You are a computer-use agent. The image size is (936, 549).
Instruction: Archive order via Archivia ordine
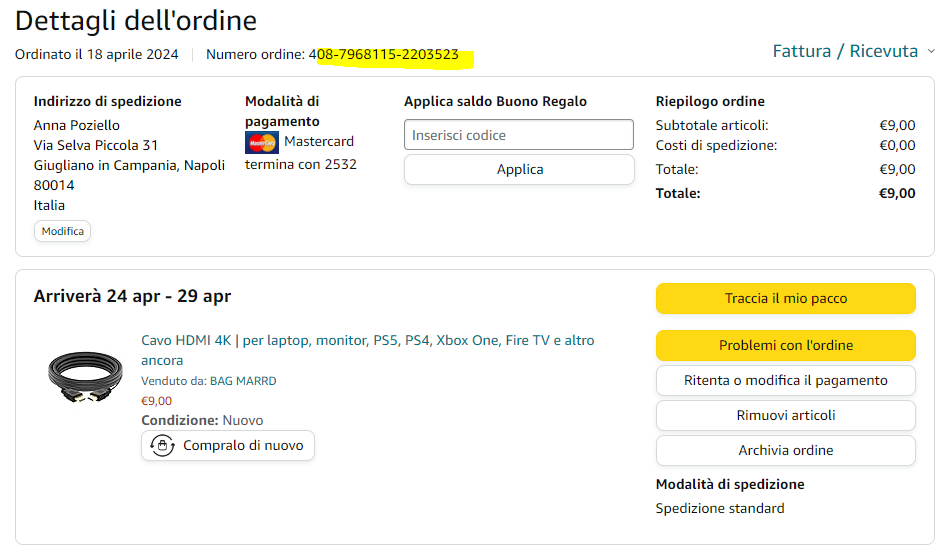click(785, 450)
